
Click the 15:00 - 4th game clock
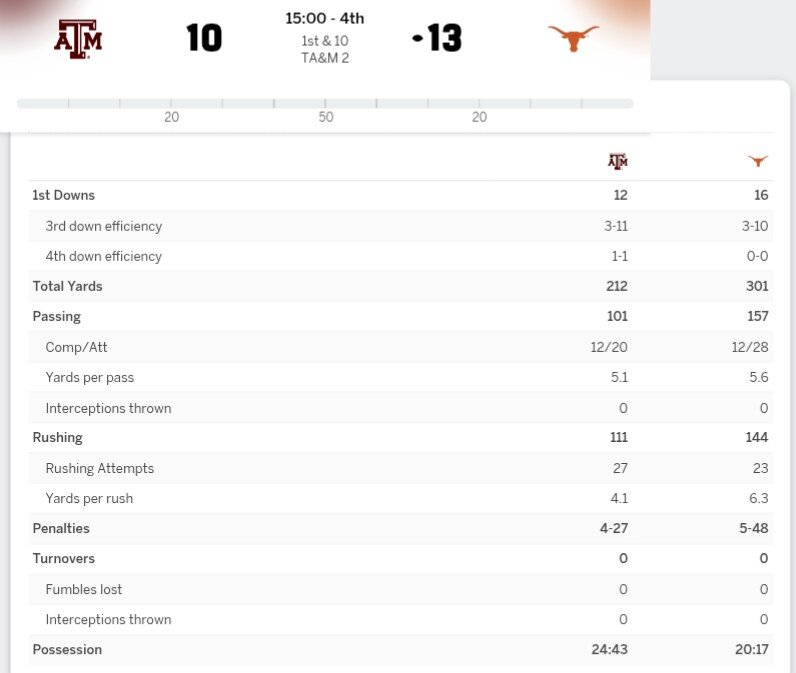[x=325, y=19]
